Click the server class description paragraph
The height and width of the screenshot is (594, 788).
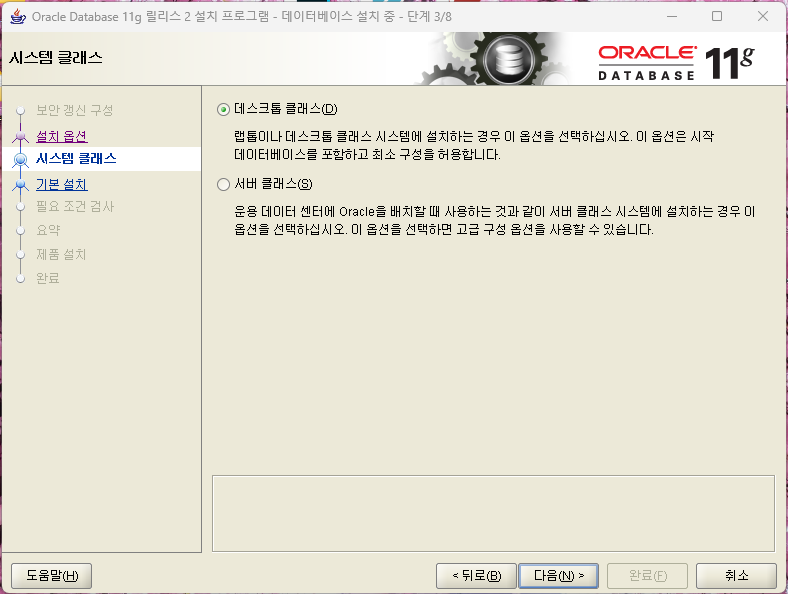[495, 221]
